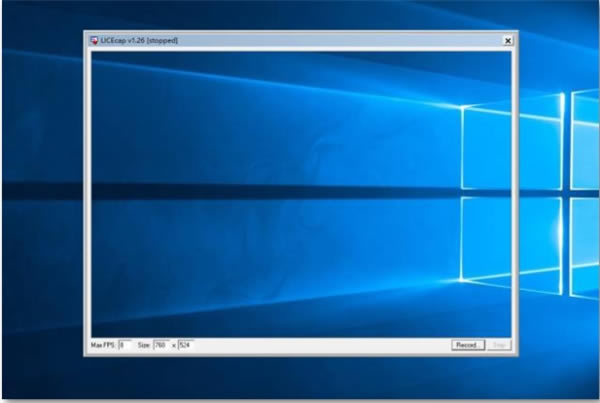This screenshot has width=600, height=403.
Task: Close the LICEcap window
Action: click(x=507, y=40)
